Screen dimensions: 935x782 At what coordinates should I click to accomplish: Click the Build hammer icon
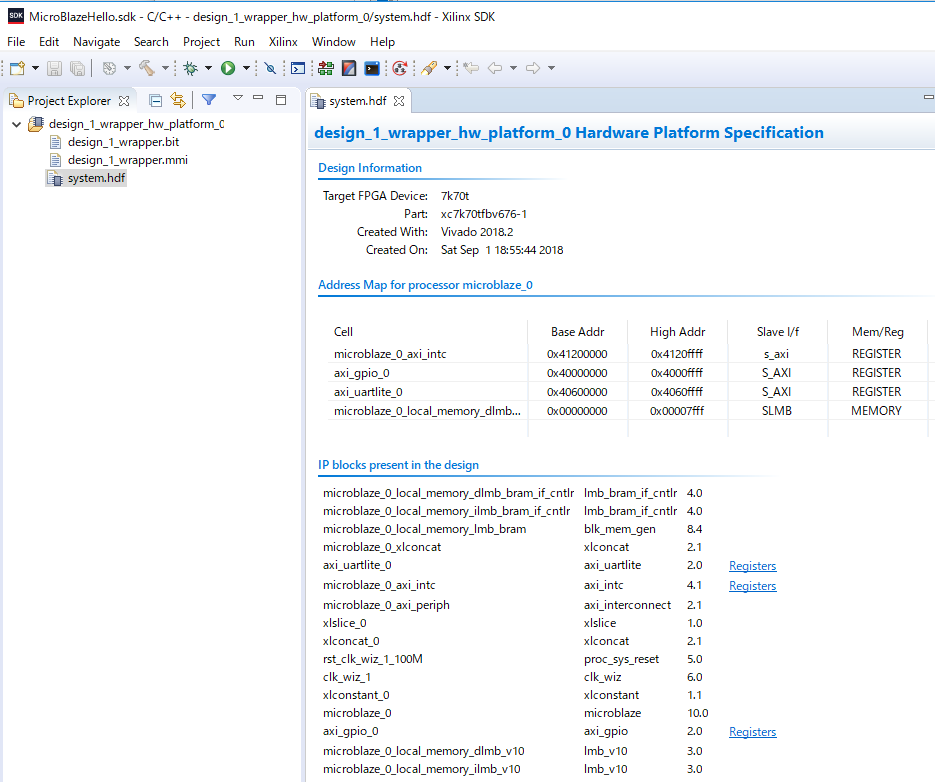pos(147,68)
